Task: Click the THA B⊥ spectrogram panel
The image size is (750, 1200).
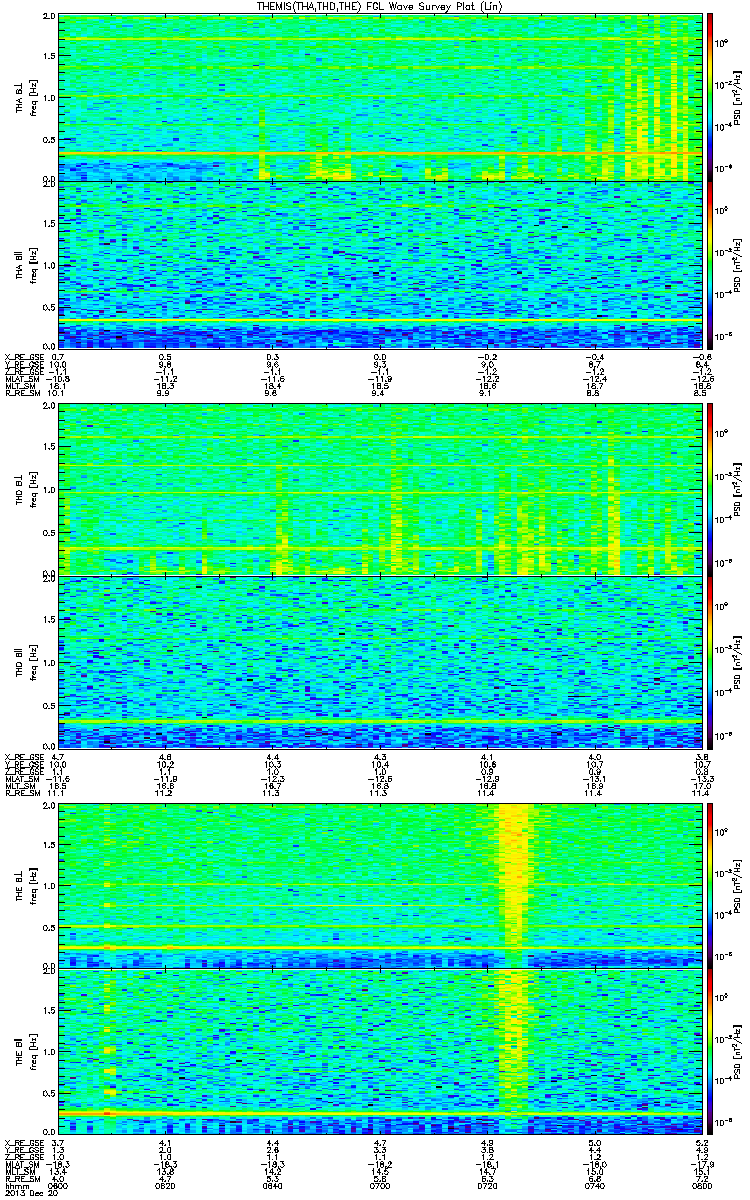Action: click(x=379, y=97)
